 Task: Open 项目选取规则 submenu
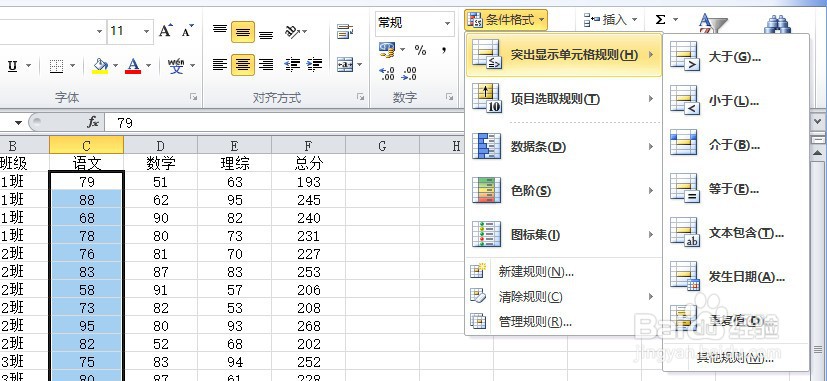tap(564, 99)
